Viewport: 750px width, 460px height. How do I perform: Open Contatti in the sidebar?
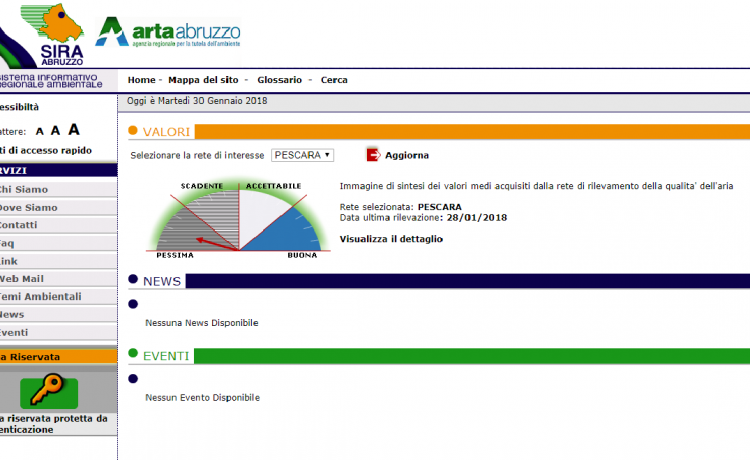pyautogui.click(x=20, y=225)
